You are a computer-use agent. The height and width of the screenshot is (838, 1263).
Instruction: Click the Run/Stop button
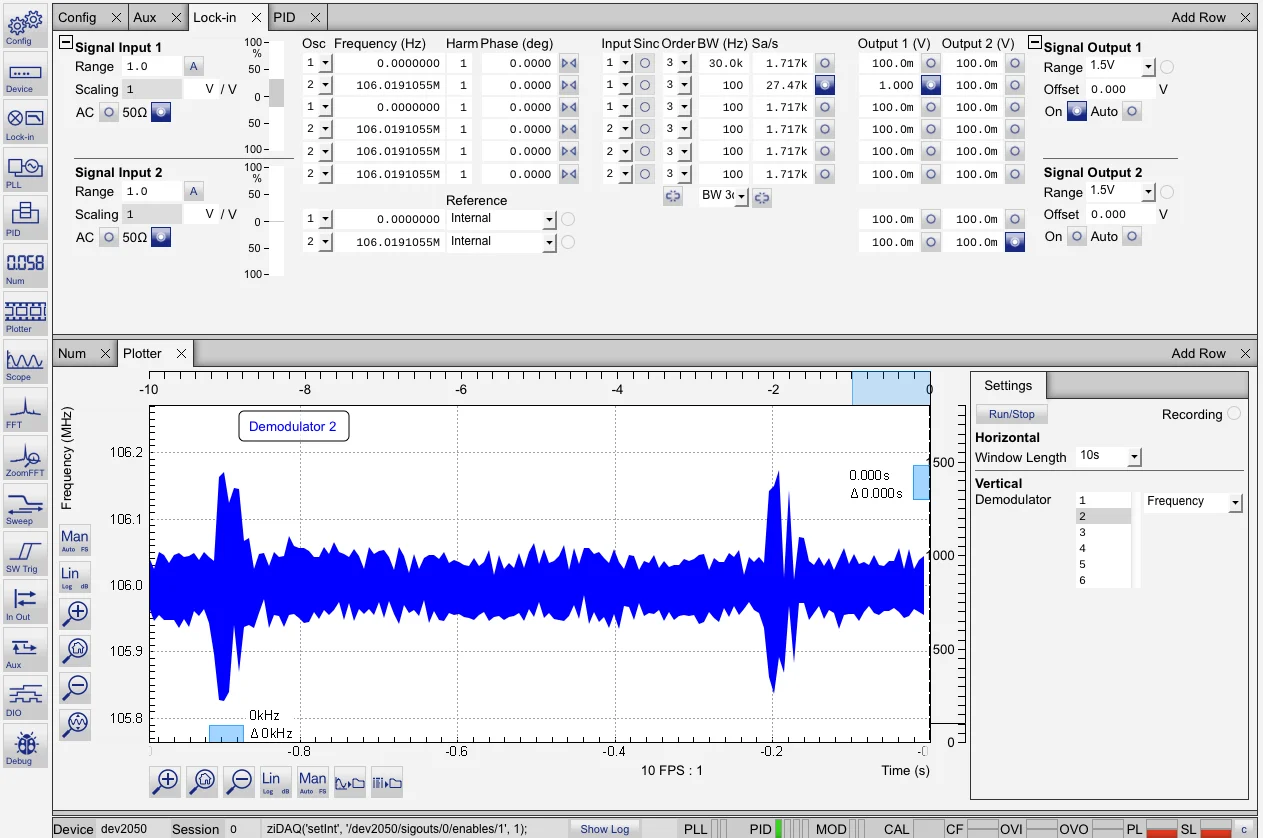pyautogui.click(x=1012, y=414)
